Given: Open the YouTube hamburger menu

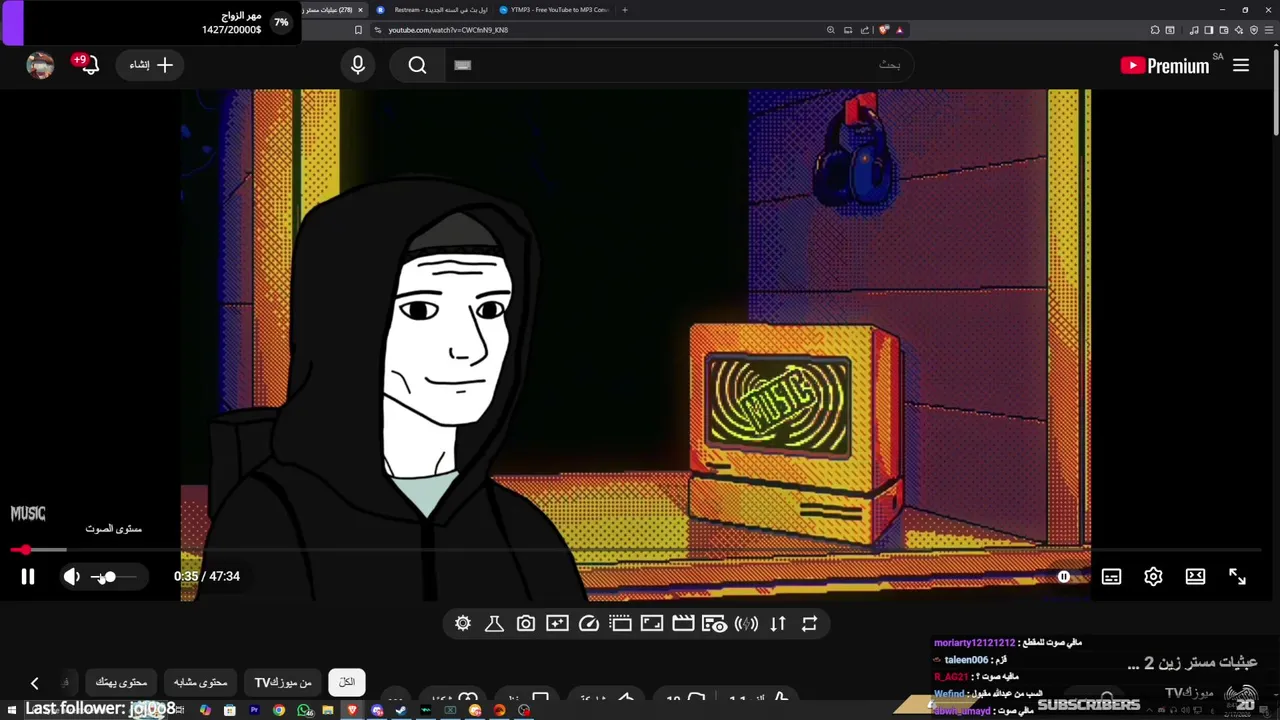Looking at the screenshot, I should coord(1241,65).
